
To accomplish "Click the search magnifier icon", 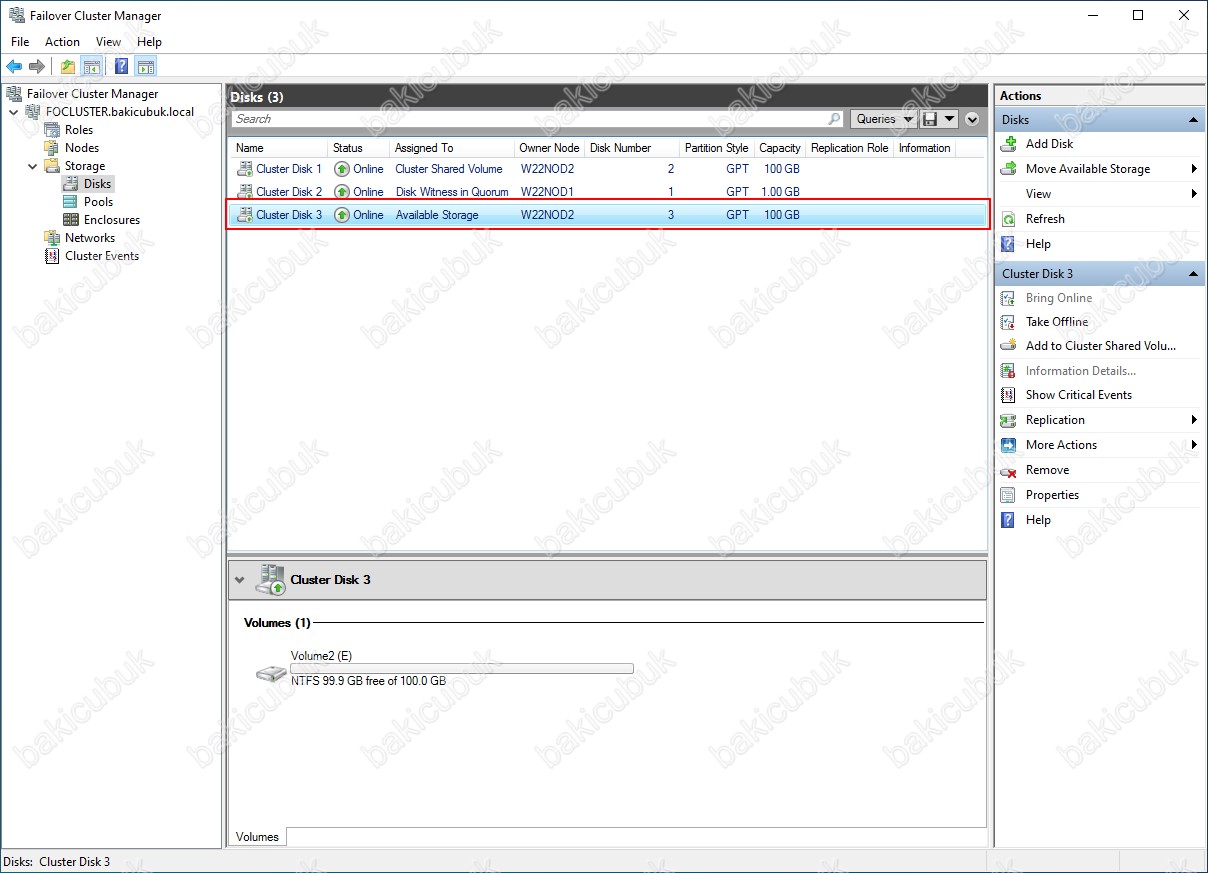I will tap(835, 119).
